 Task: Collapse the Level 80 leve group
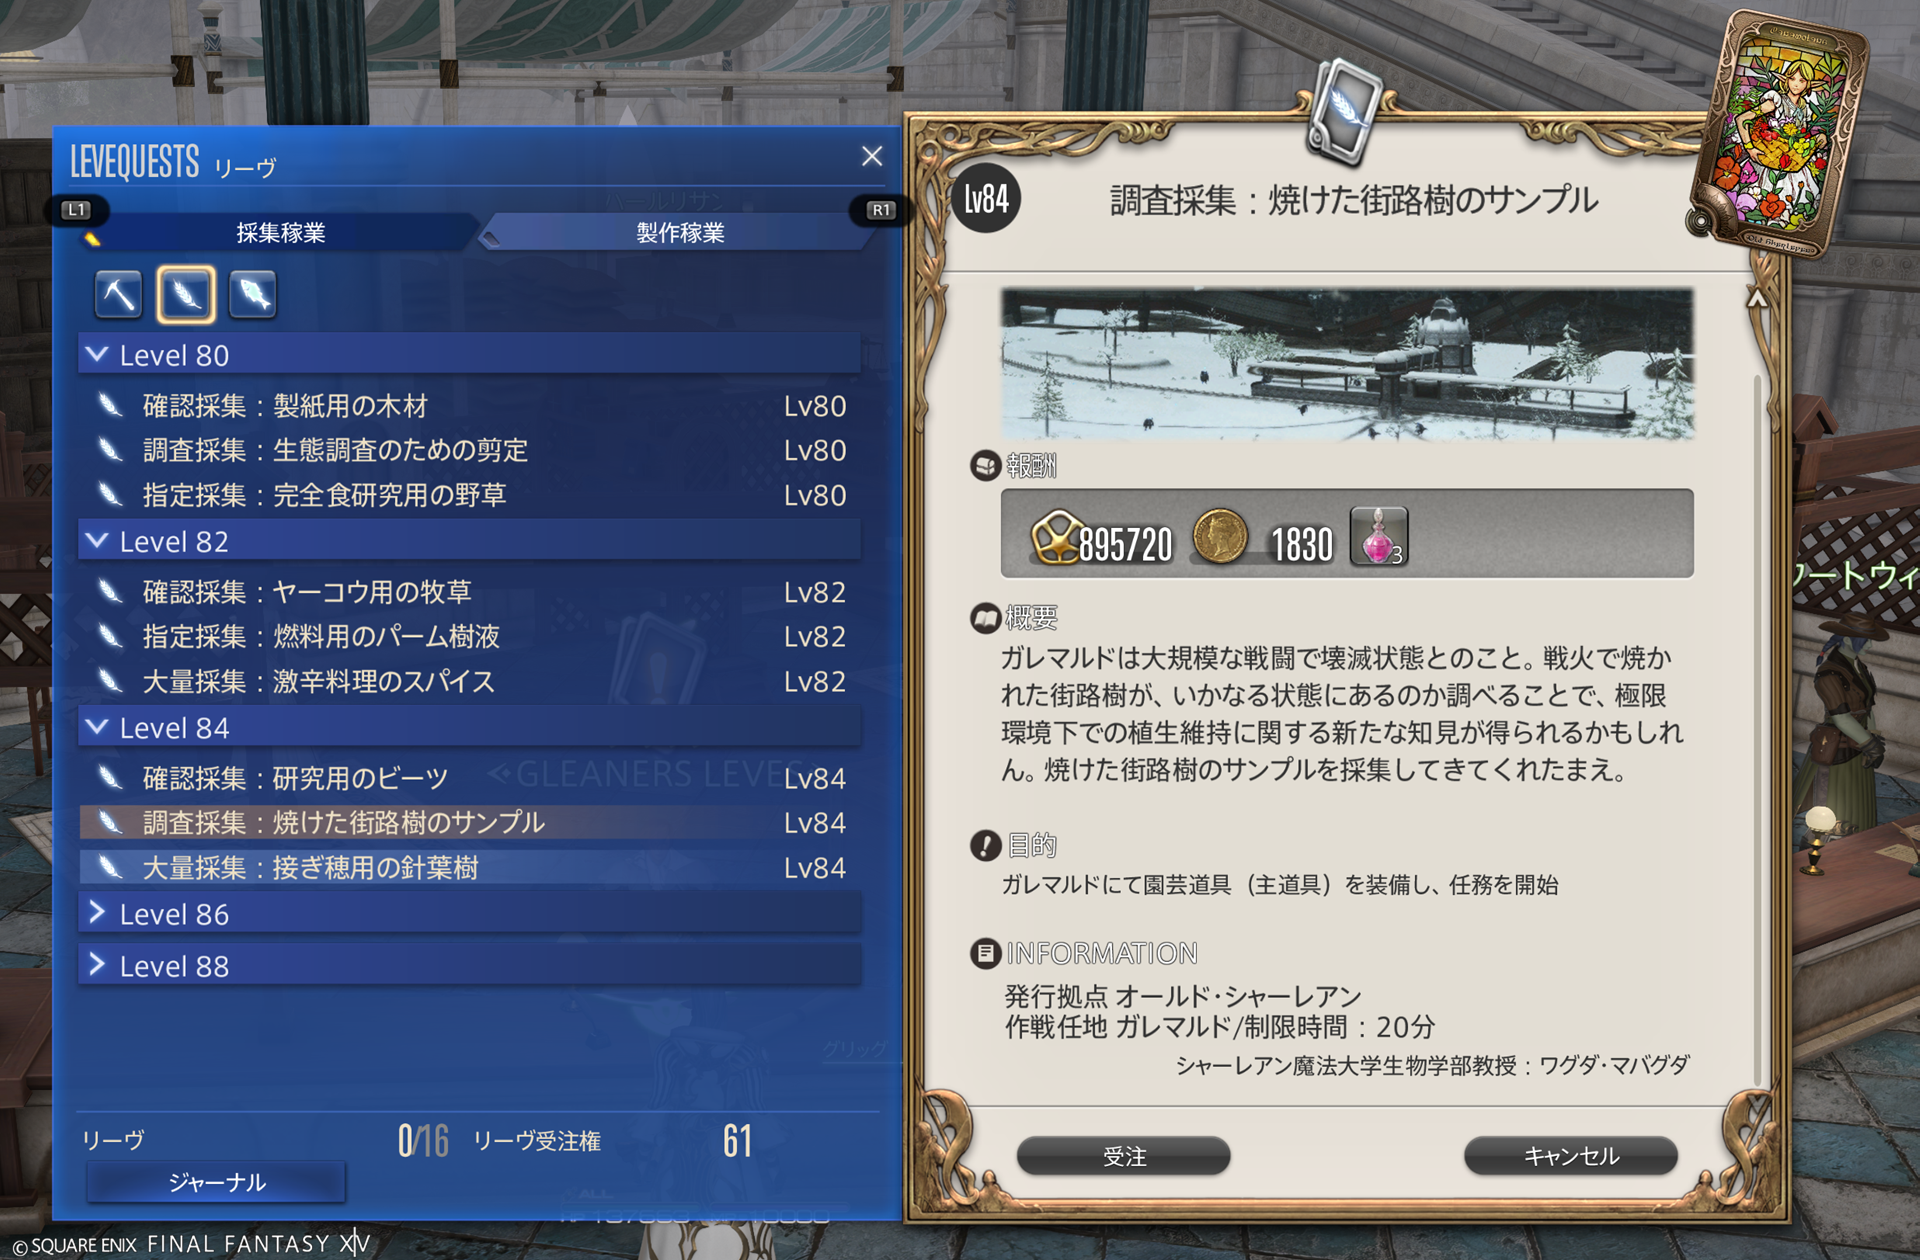click(x=469, y=355)
